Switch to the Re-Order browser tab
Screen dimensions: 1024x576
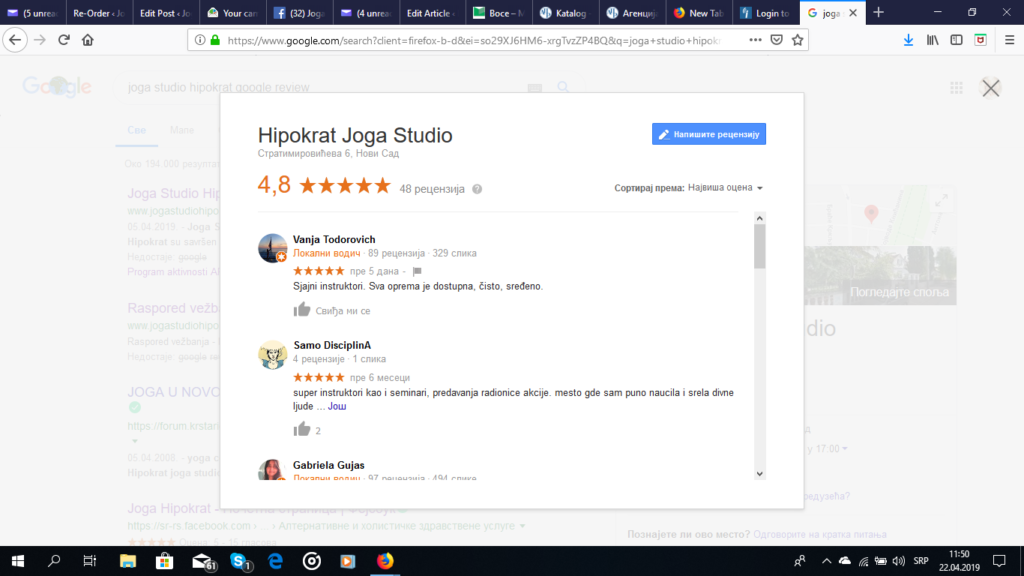[99, 12]
